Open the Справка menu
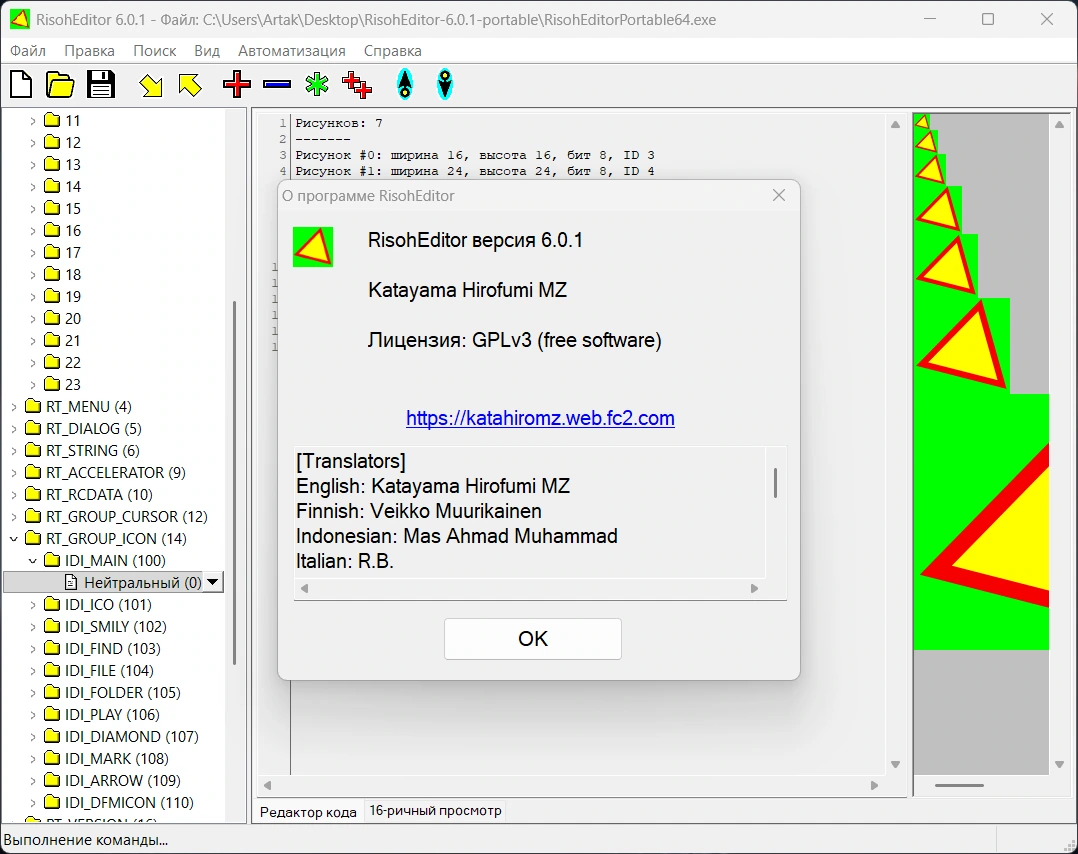1078x854 pixels. click(x=393, y=51)
